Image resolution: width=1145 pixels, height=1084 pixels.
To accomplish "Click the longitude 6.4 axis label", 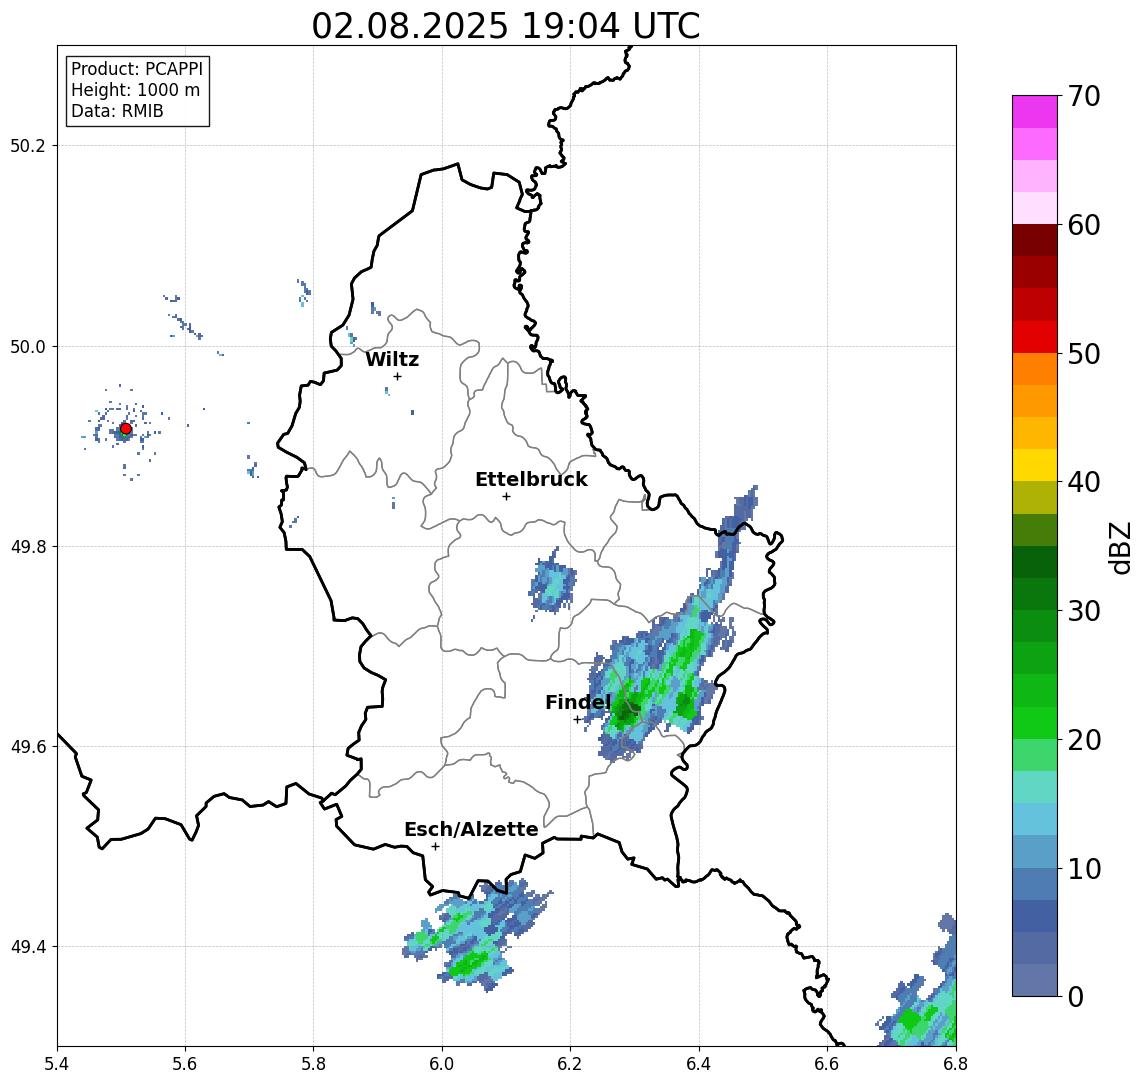I will (699, 1064).
